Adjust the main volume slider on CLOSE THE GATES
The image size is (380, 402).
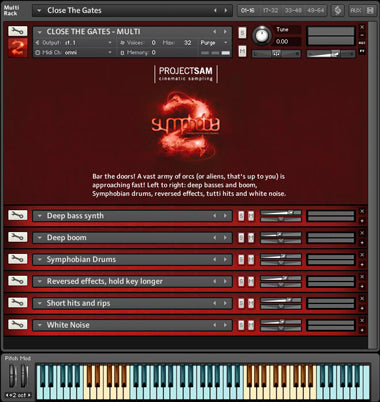click(331, 54)
